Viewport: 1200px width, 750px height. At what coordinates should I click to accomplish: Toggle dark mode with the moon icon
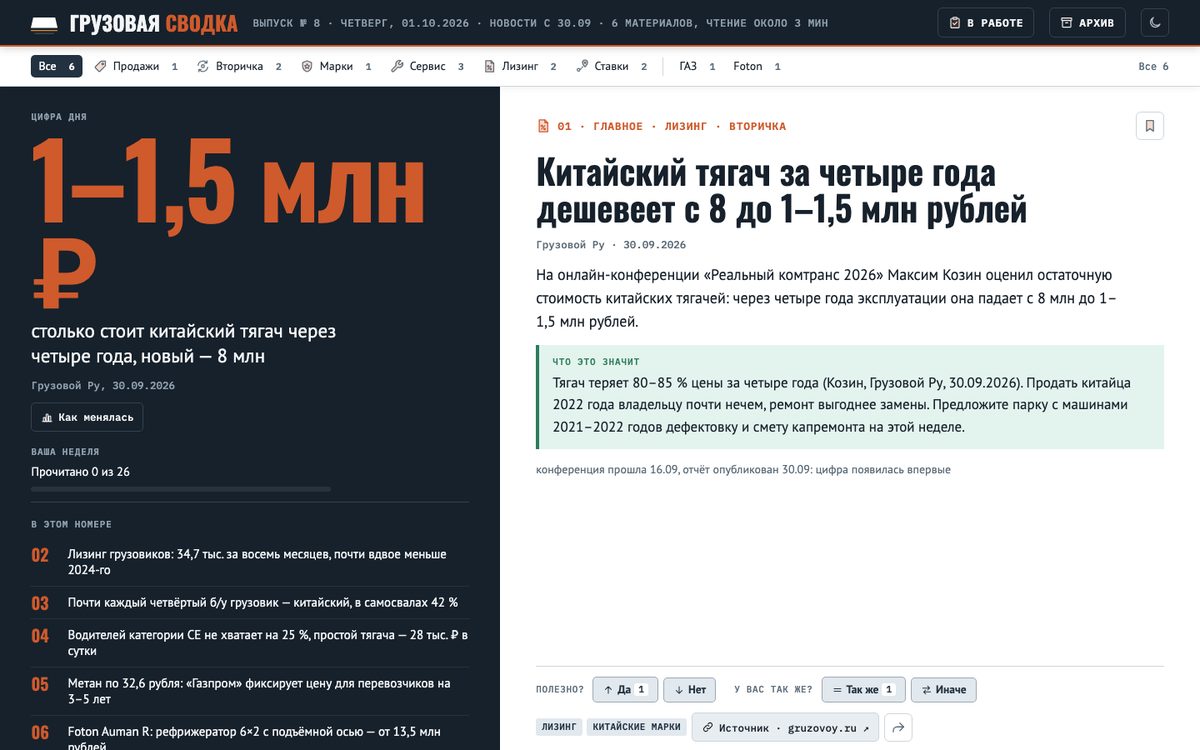click(1156, 23)
